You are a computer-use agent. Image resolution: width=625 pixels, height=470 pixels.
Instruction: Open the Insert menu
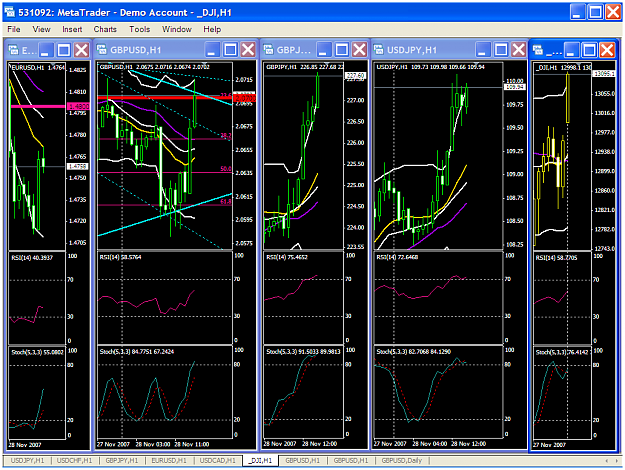72,29
